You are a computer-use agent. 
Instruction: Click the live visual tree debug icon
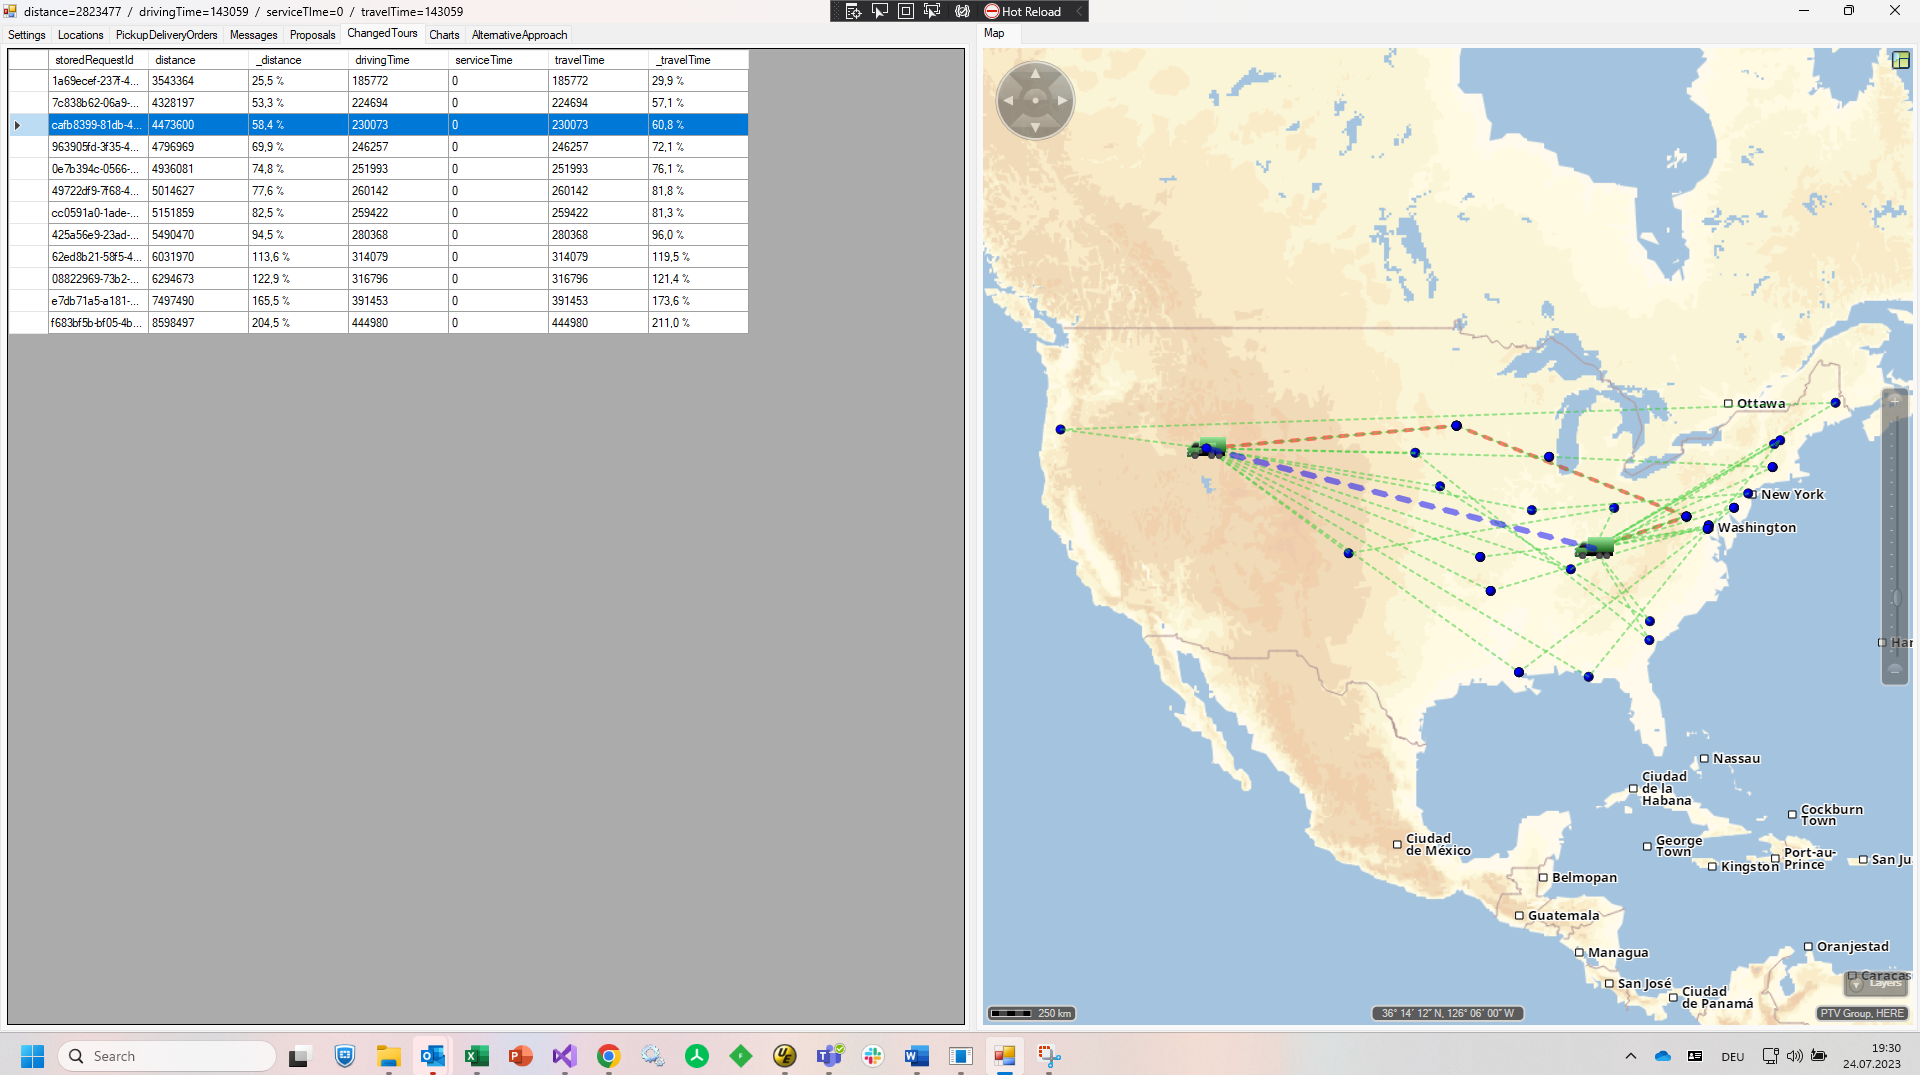tap(853, 11)
